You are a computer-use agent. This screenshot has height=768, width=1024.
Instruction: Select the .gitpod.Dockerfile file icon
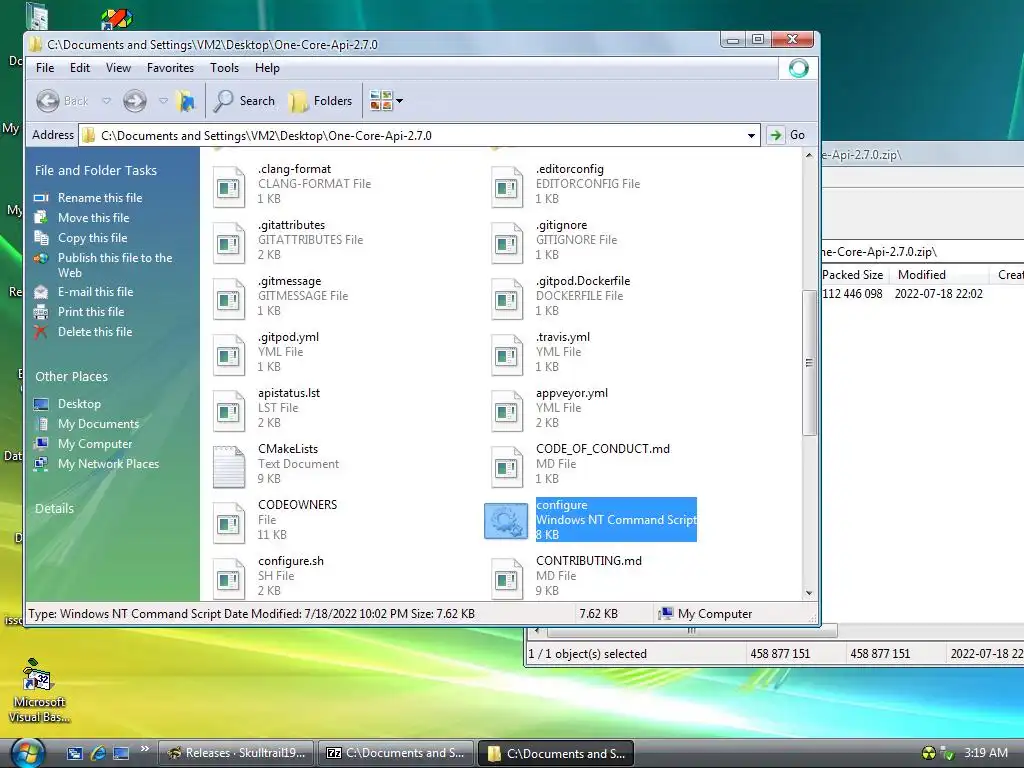coord(507,298)
